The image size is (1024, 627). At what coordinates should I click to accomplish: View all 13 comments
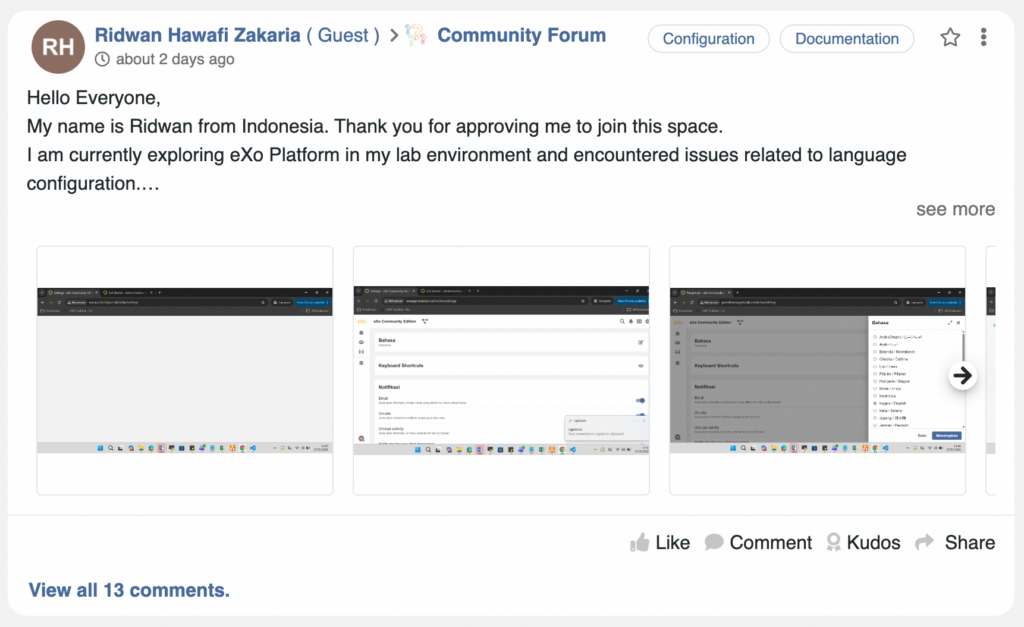tap(129, 590)
